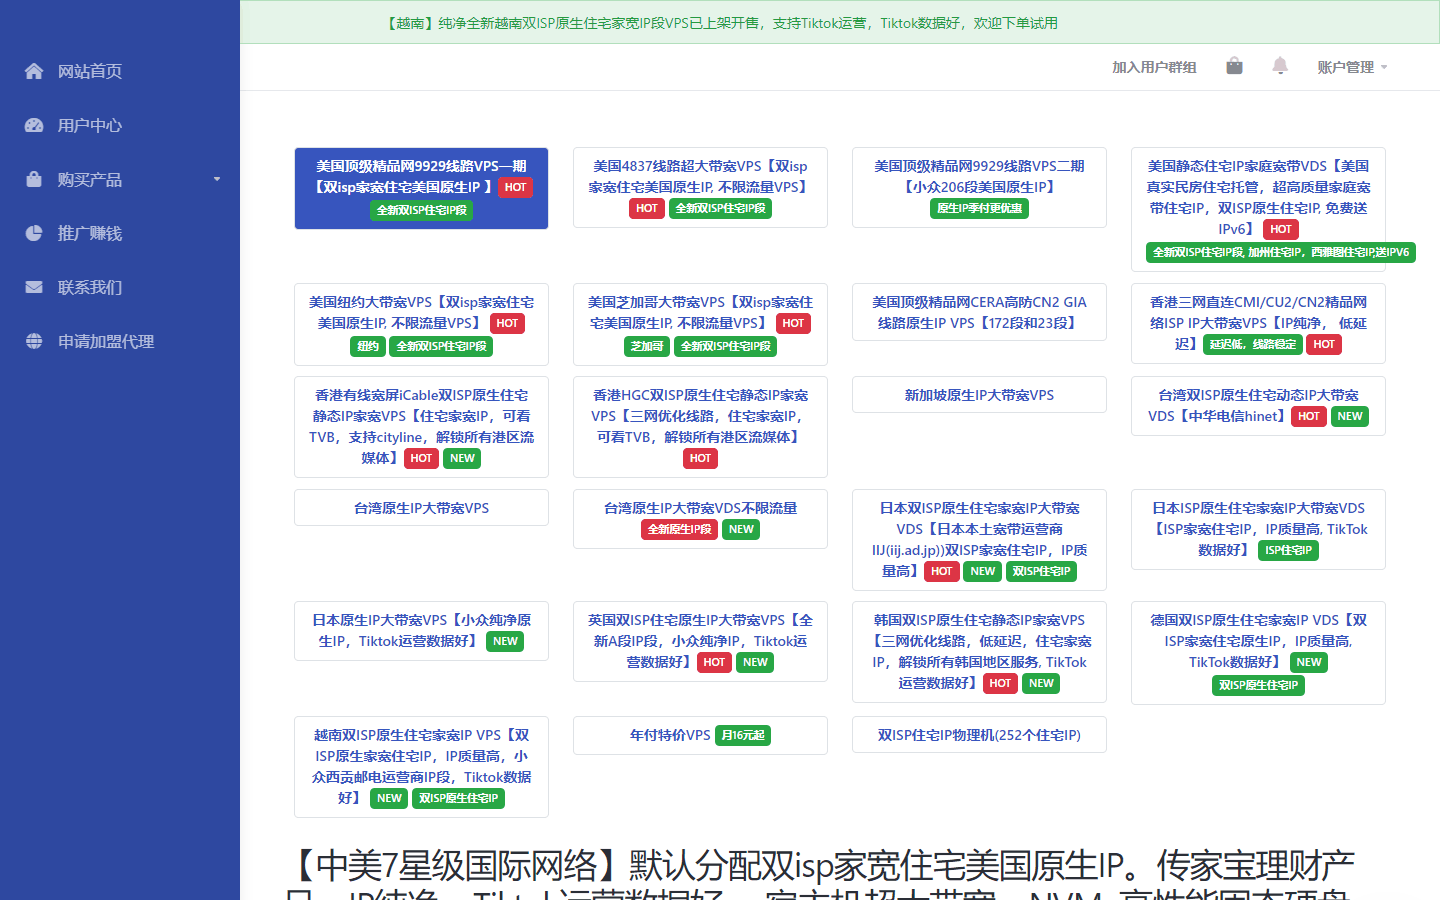
Task: Select the 台湾原生IP大带宽VPS category
Action: coord(421,508)
